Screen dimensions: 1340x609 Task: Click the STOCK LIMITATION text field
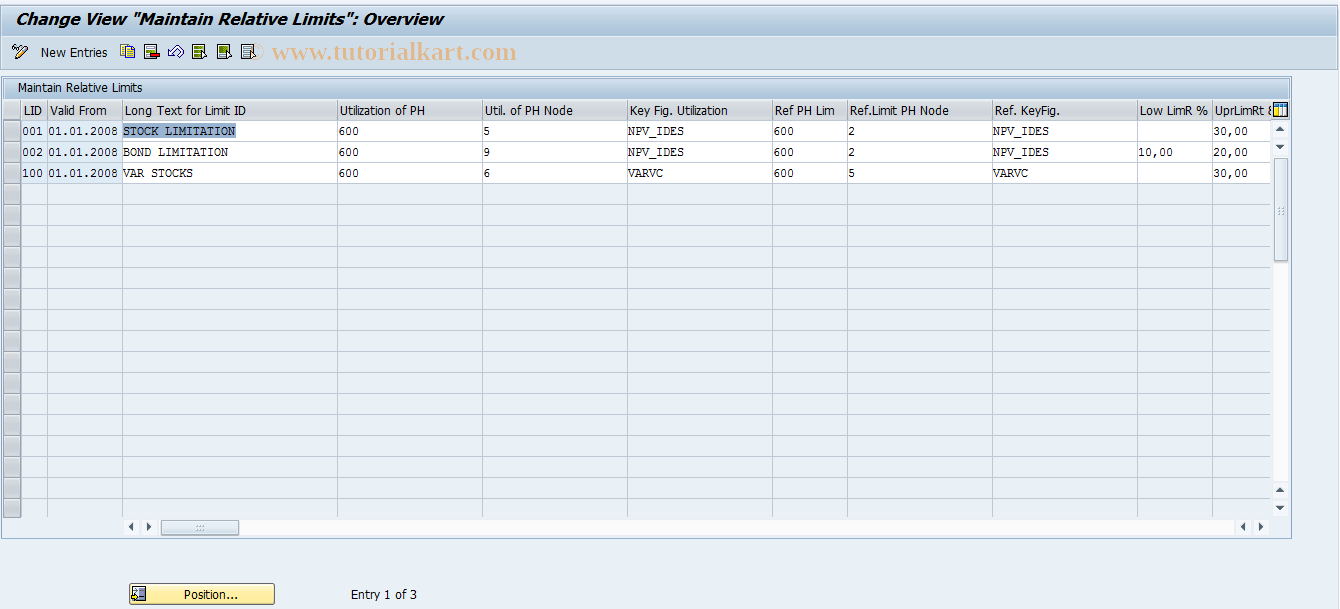230,131
